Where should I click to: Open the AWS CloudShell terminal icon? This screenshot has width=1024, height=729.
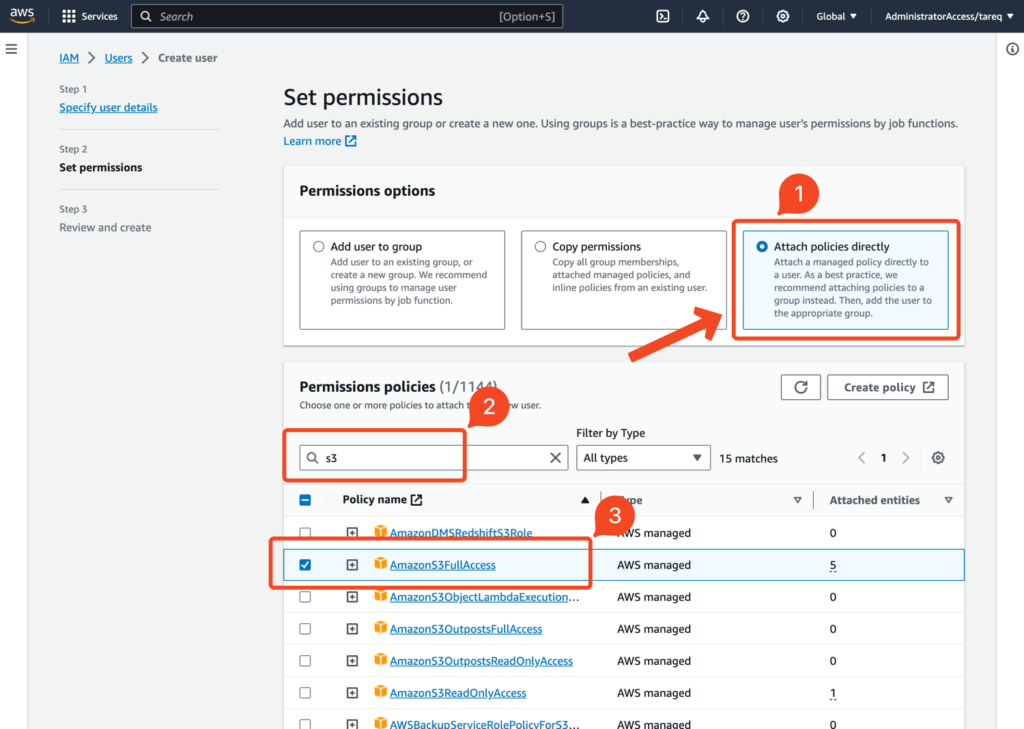click(x=663, y=16)
